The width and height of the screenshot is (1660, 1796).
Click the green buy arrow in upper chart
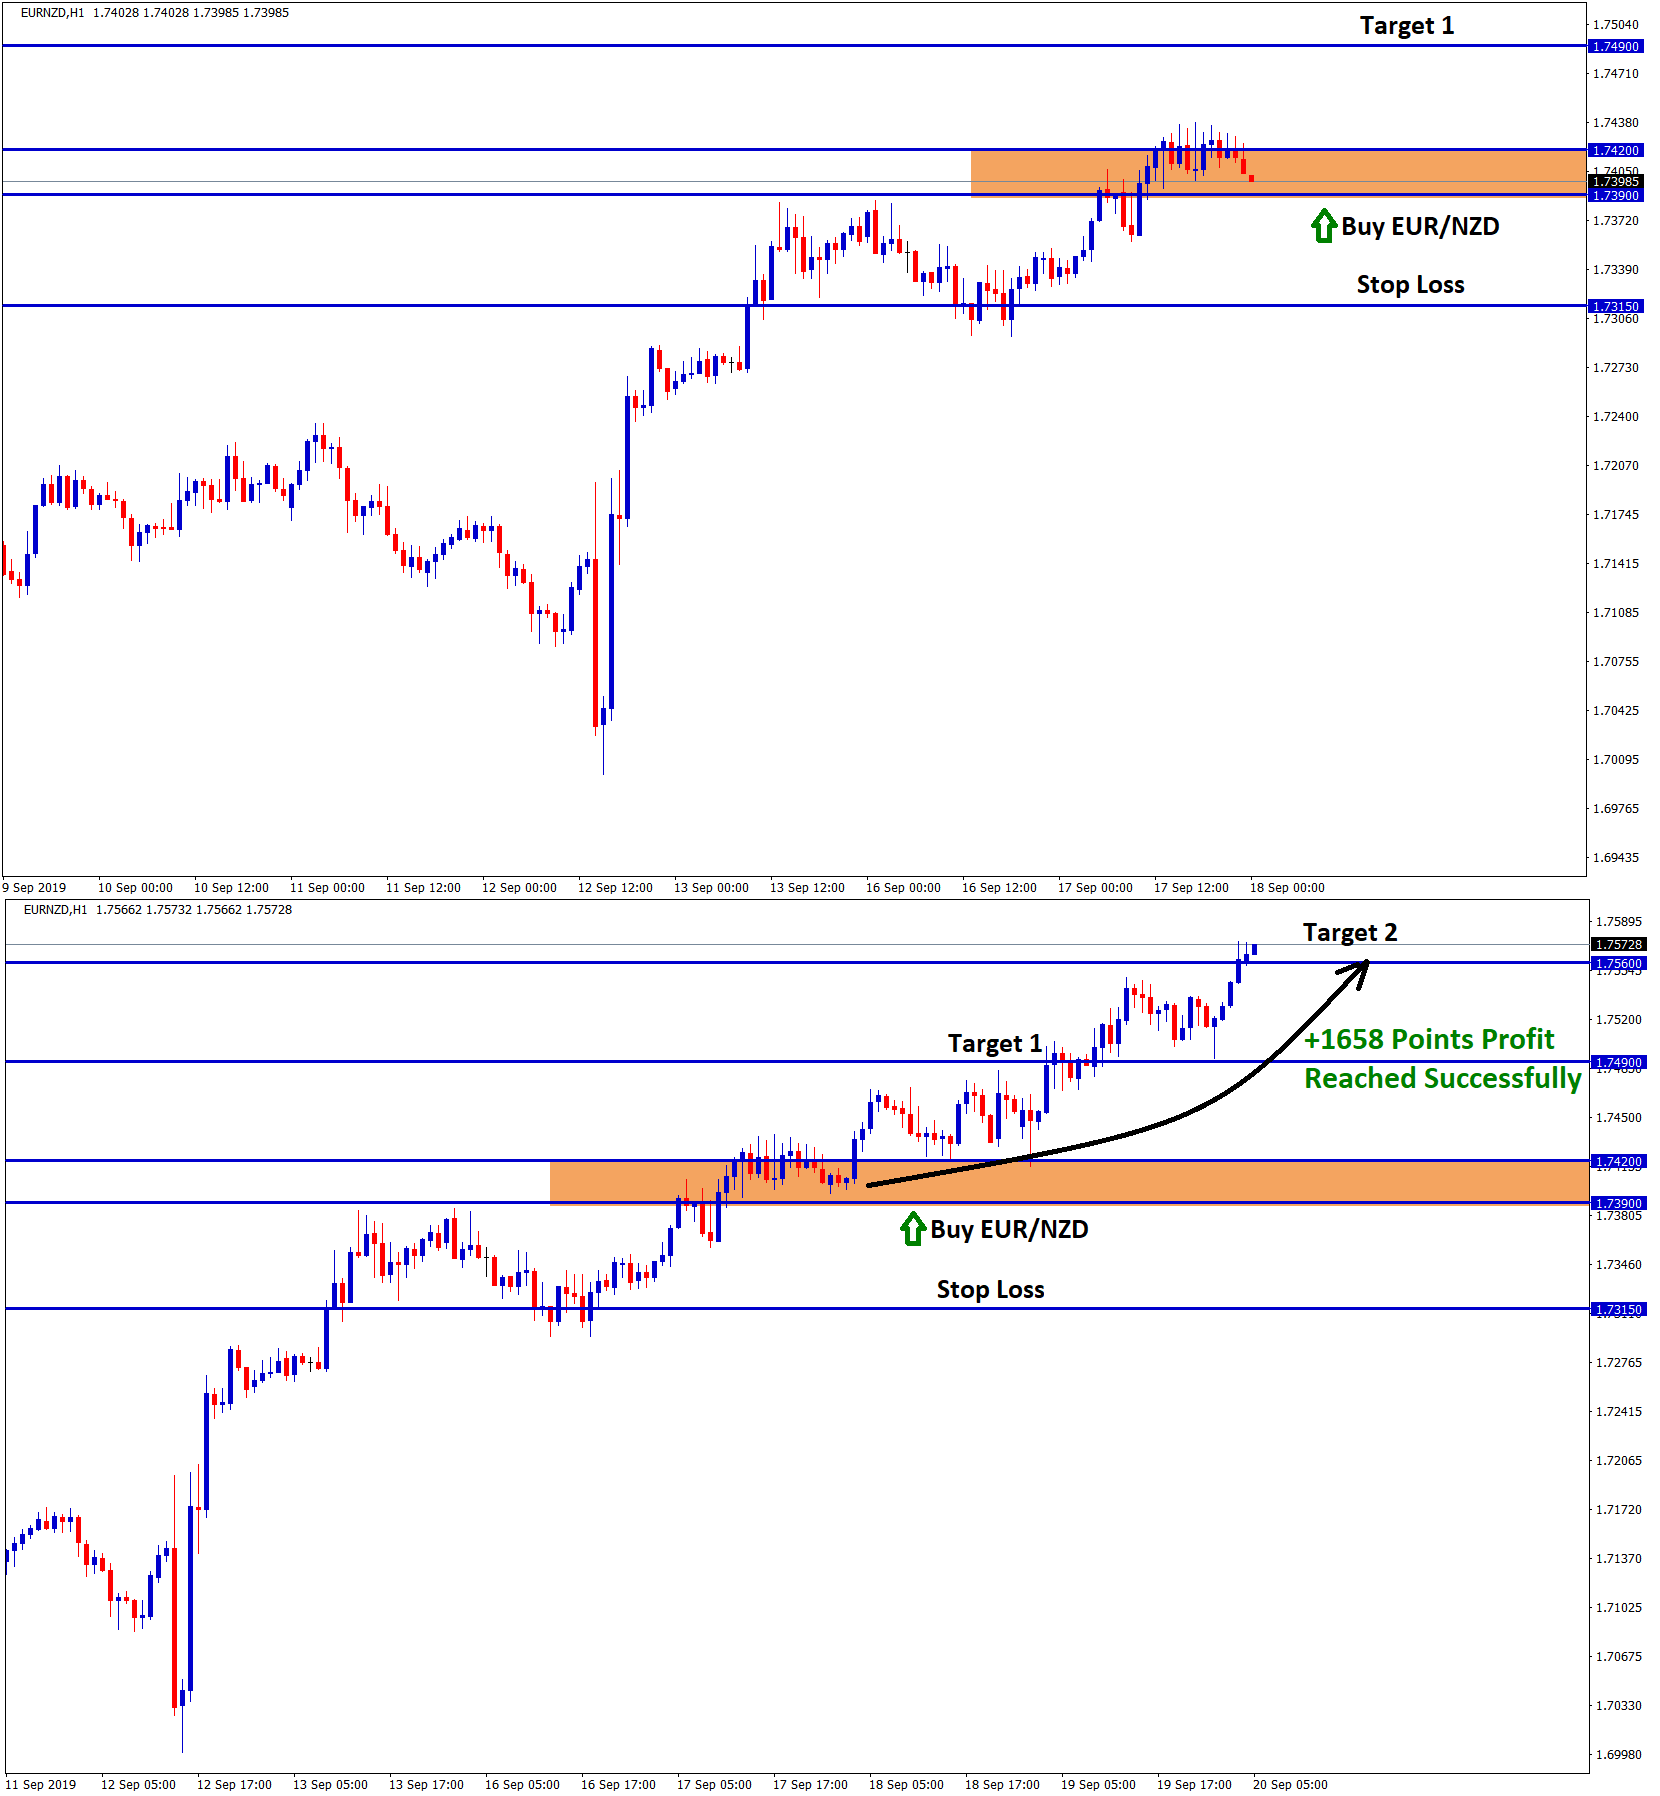[x=1323, y=226]
